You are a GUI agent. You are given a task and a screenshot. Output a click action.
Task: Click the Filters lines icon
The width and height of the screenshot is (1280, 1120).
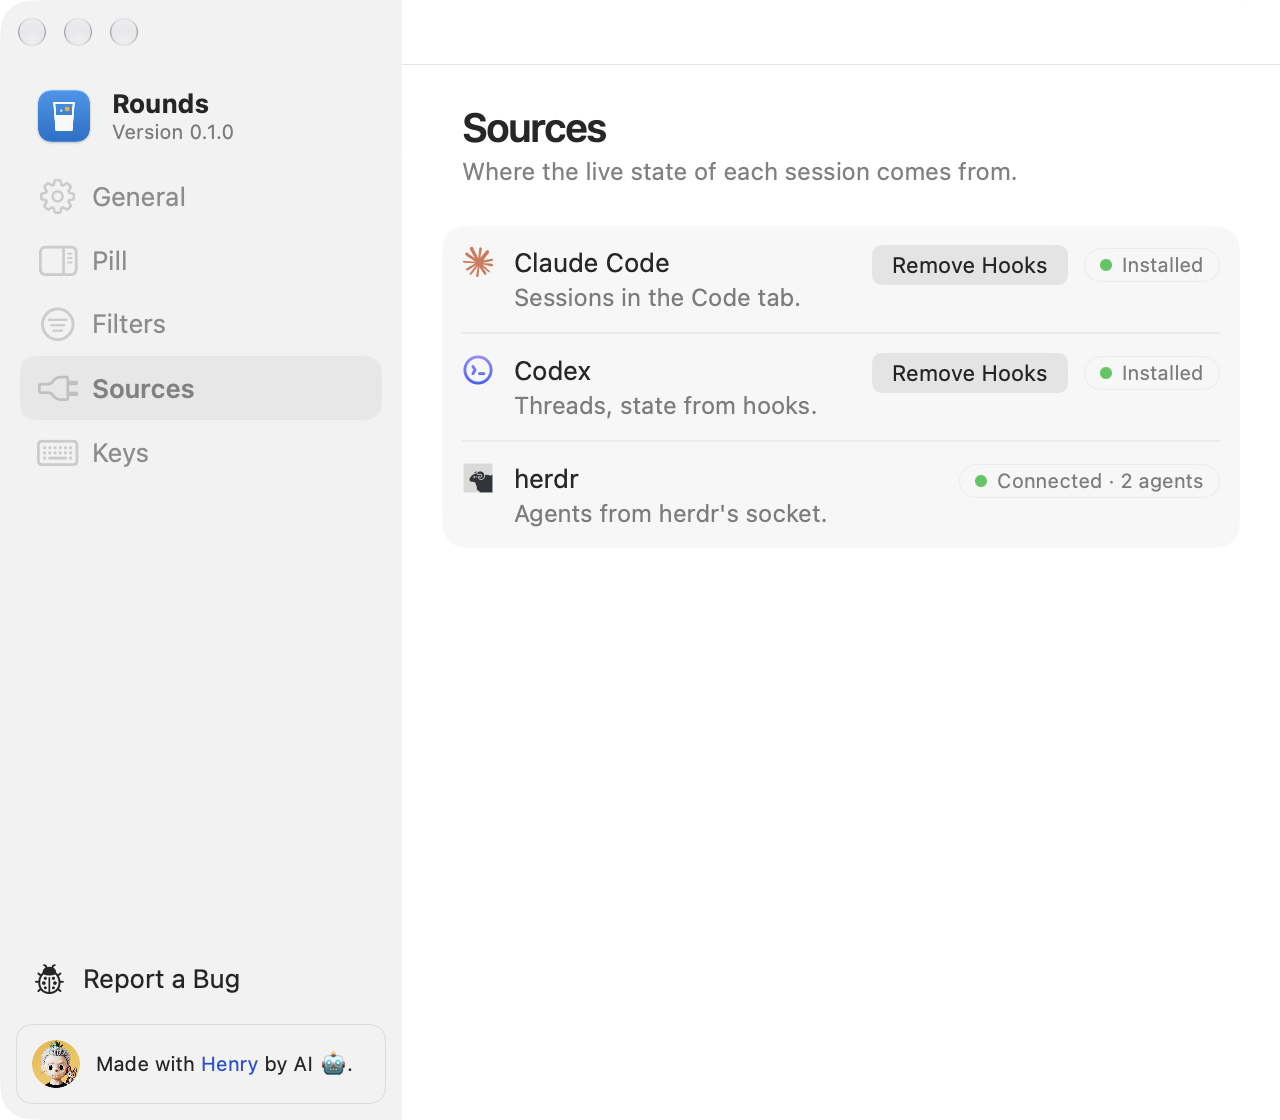click(x=58, y=324)
